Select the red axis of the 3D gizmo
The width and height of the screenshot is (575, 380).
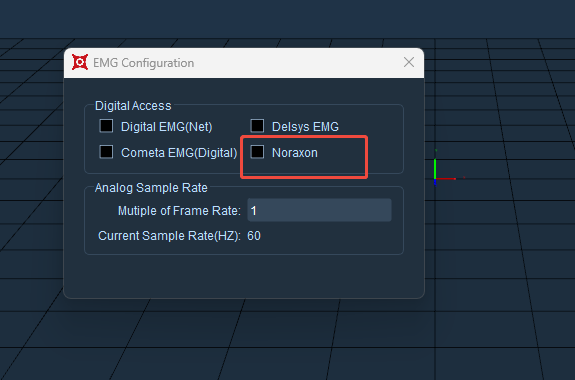click(446, 179)
